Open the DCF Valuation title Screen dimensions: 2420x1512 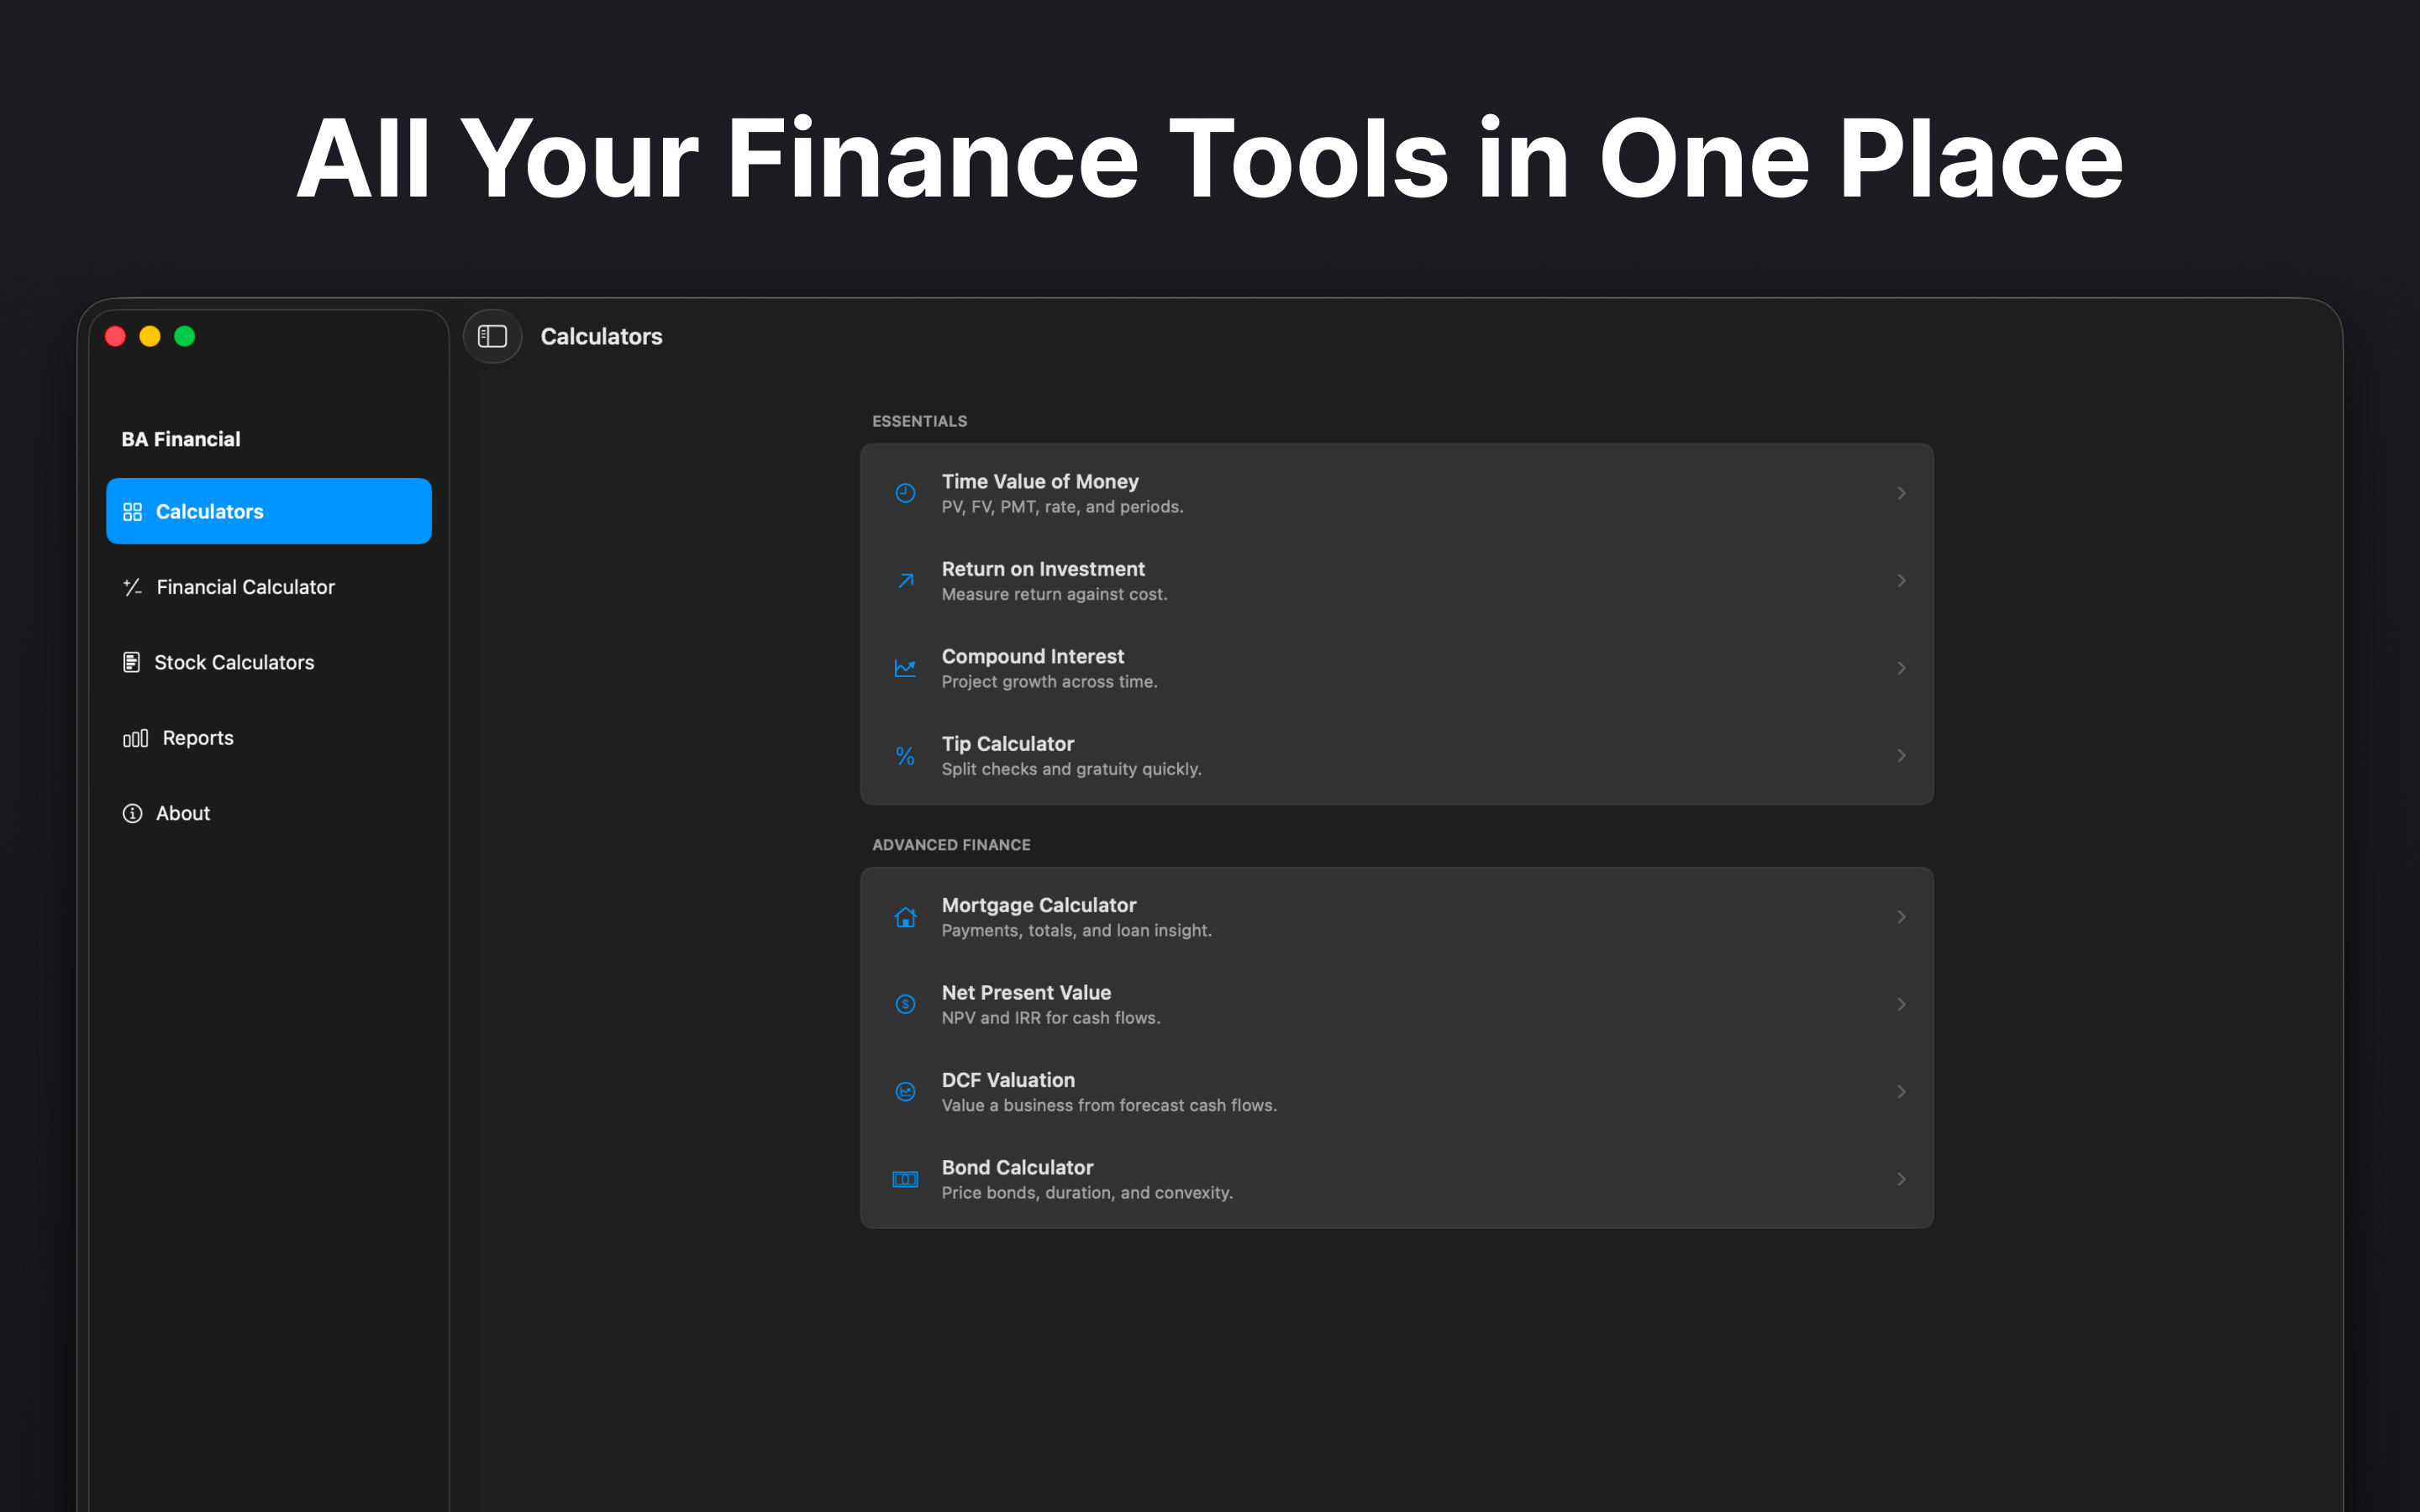(x=1008, y=1080)
